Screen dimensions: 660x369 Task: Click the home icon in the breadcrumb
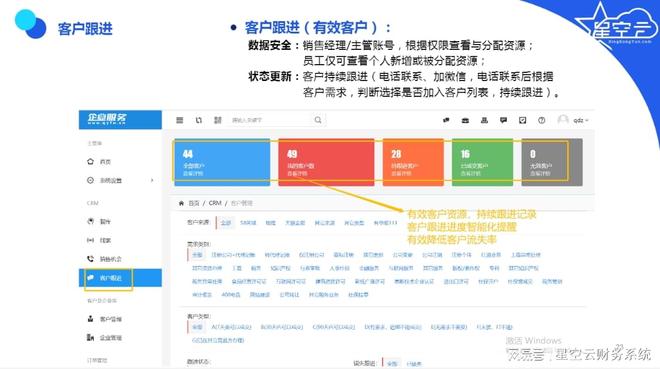click(181, 203)
